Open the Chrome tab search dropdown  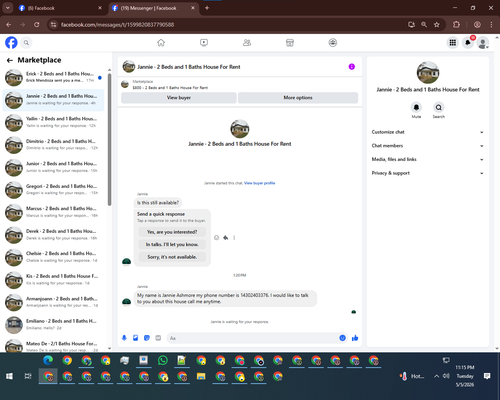coord(7,8)
